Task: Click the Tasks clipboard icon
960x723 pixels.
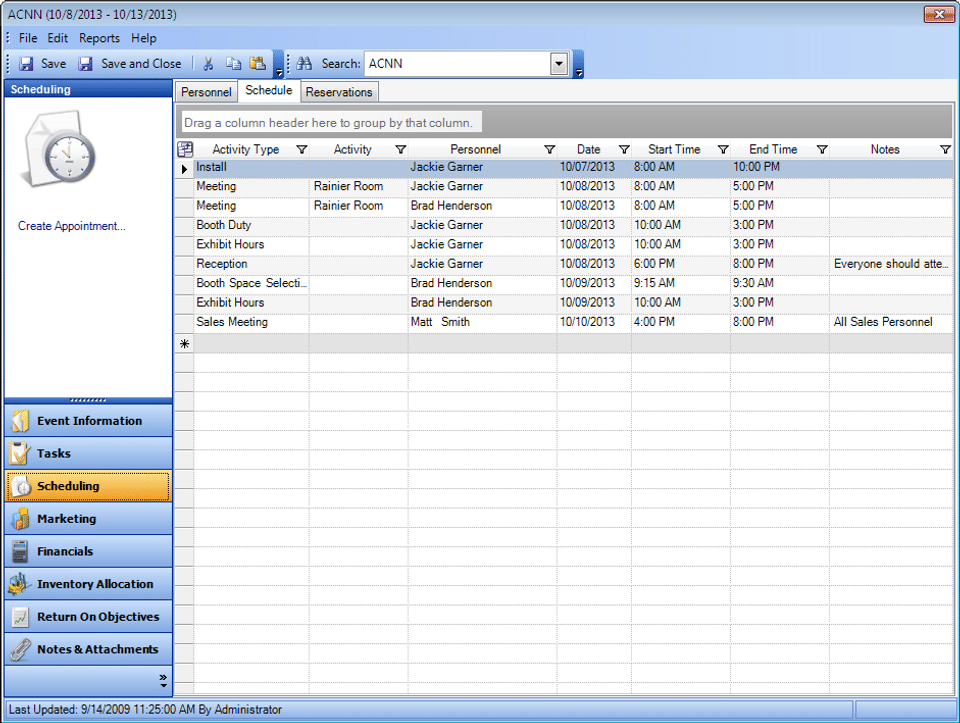Action: 20,454
